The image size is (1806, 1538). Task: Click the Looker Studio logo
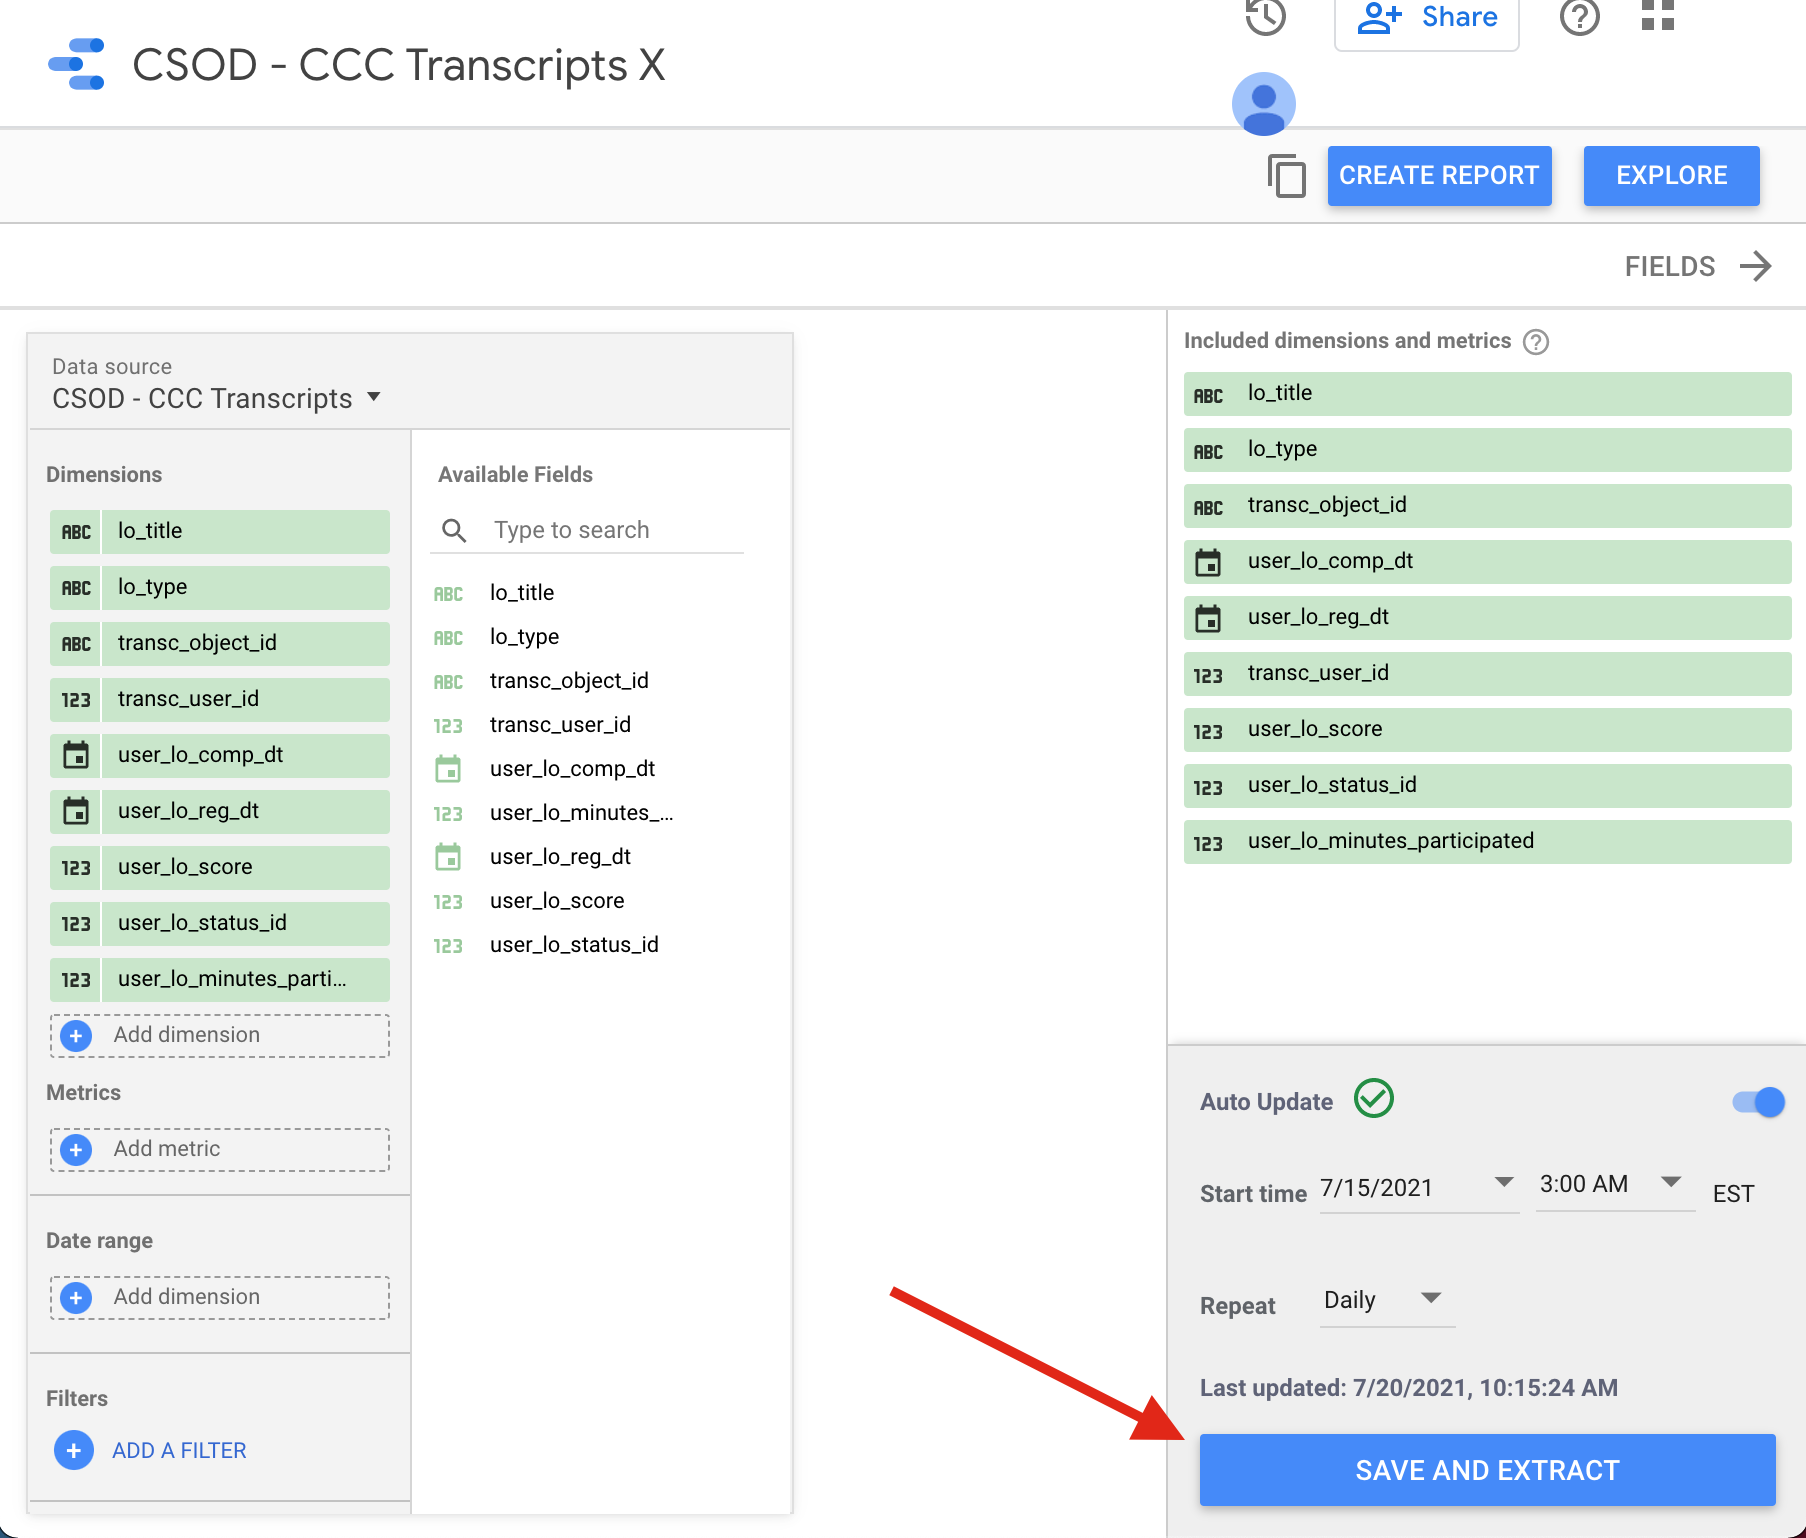77,65
